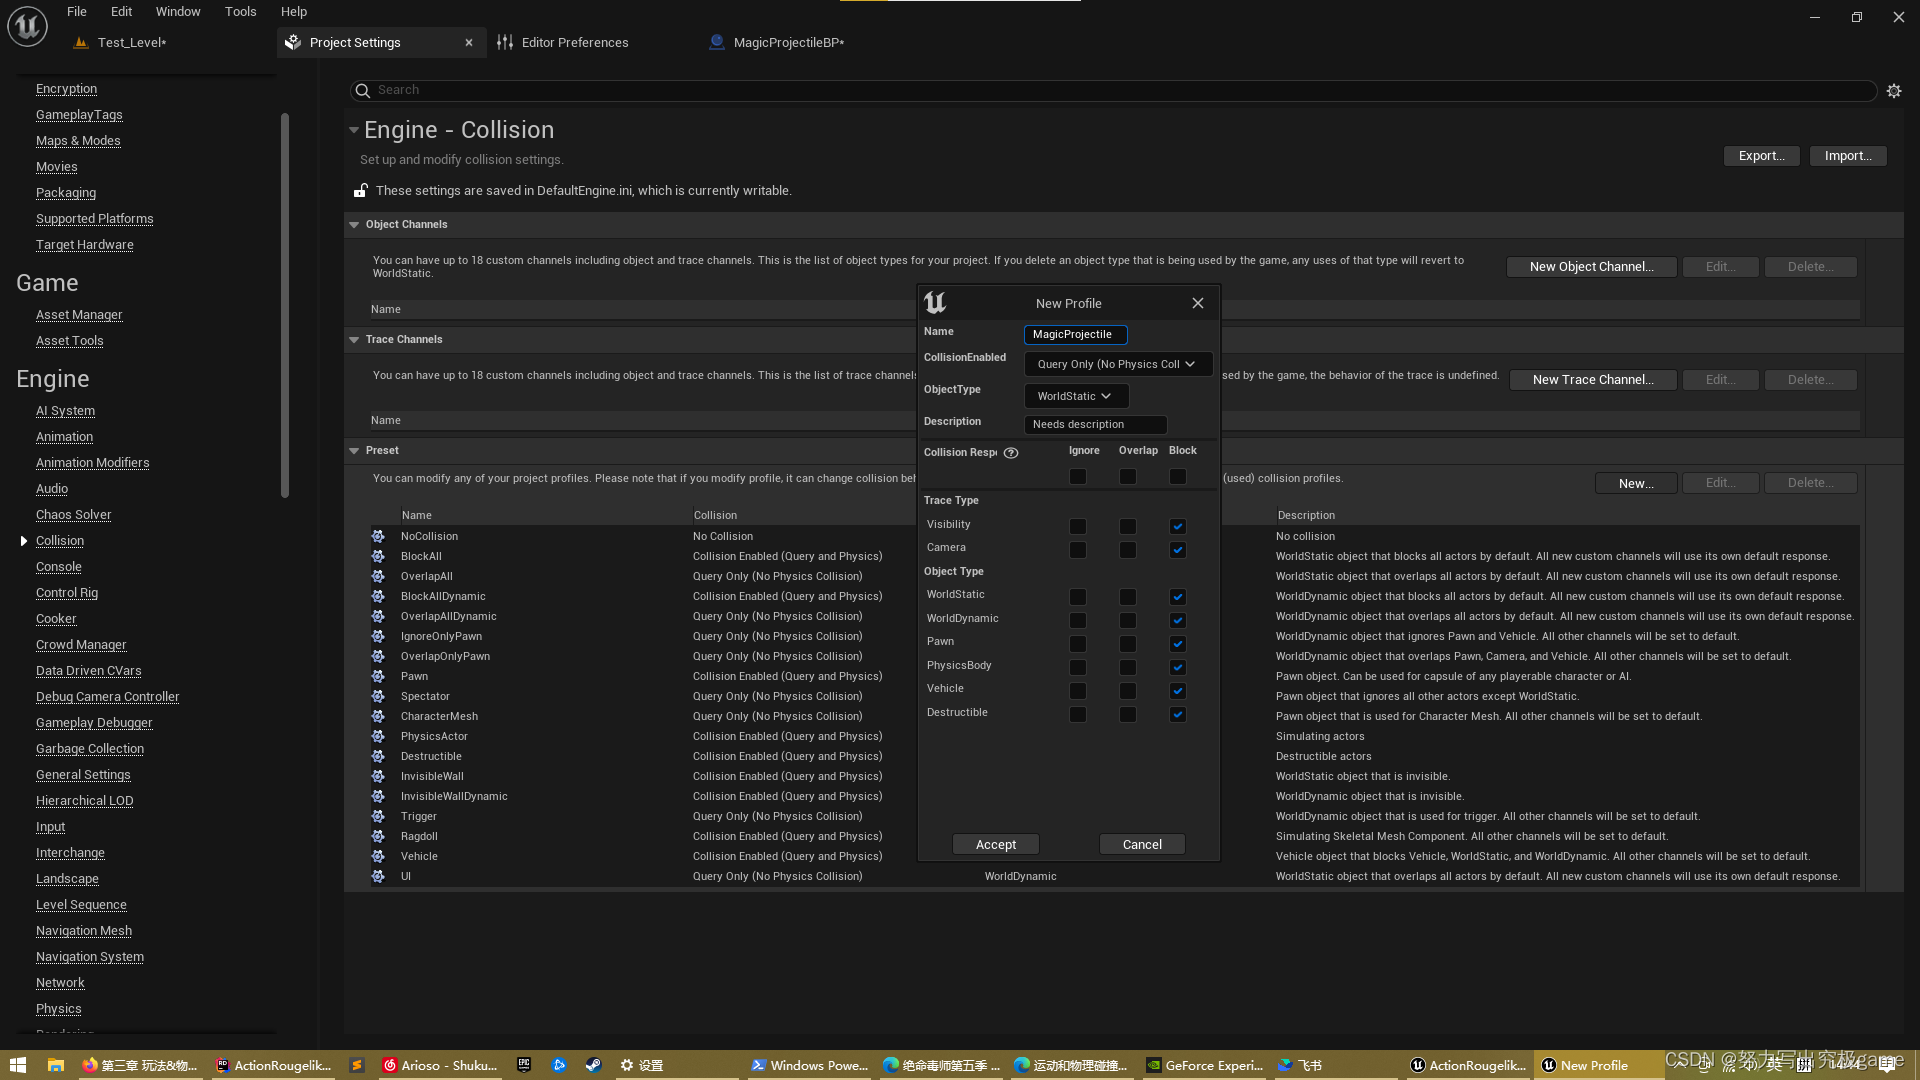This screenshot has height=1080, width=1920.
Task: Click the Test_Level tab icon
Action: (x=81, y=42)
